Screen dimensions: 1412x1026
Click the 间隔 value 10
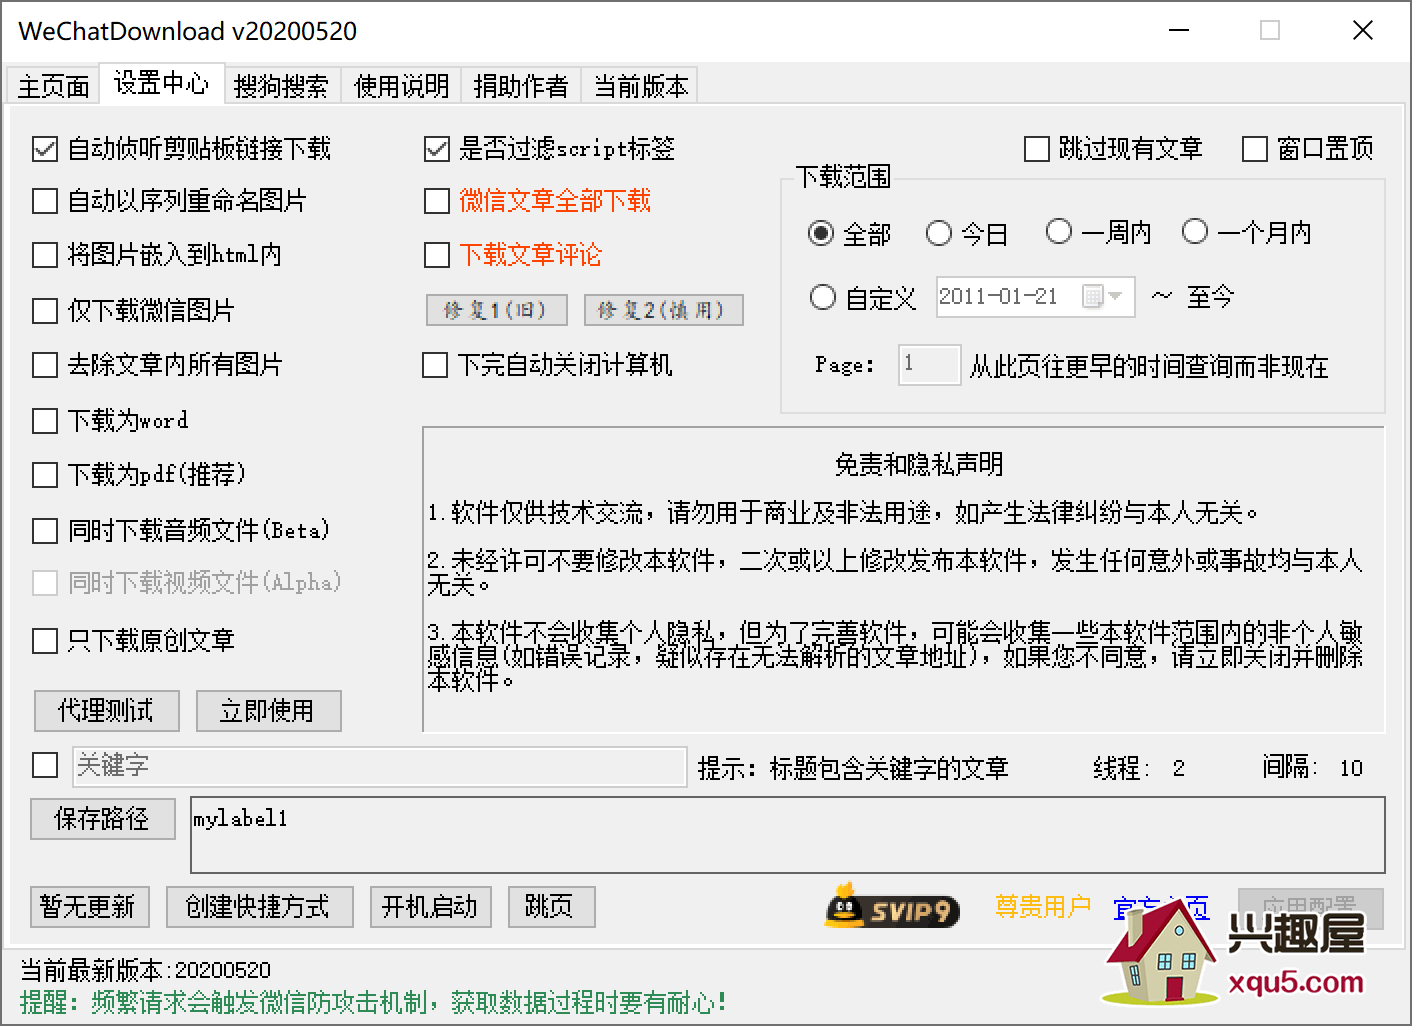[1351, 768]
